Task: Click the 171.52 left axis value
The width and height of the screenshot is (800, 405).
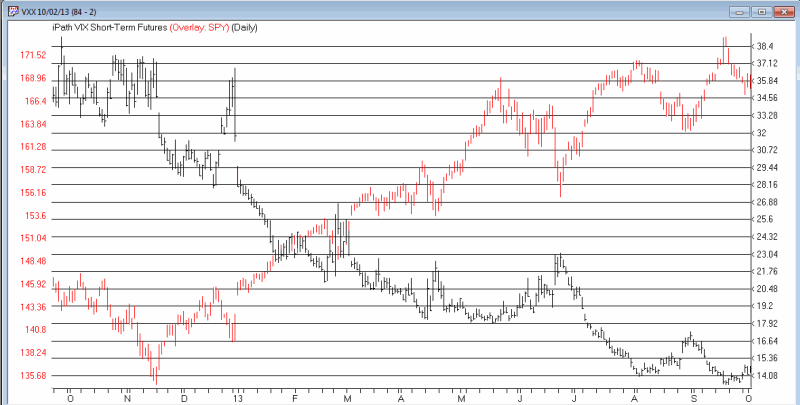Action: click(33, 55)
